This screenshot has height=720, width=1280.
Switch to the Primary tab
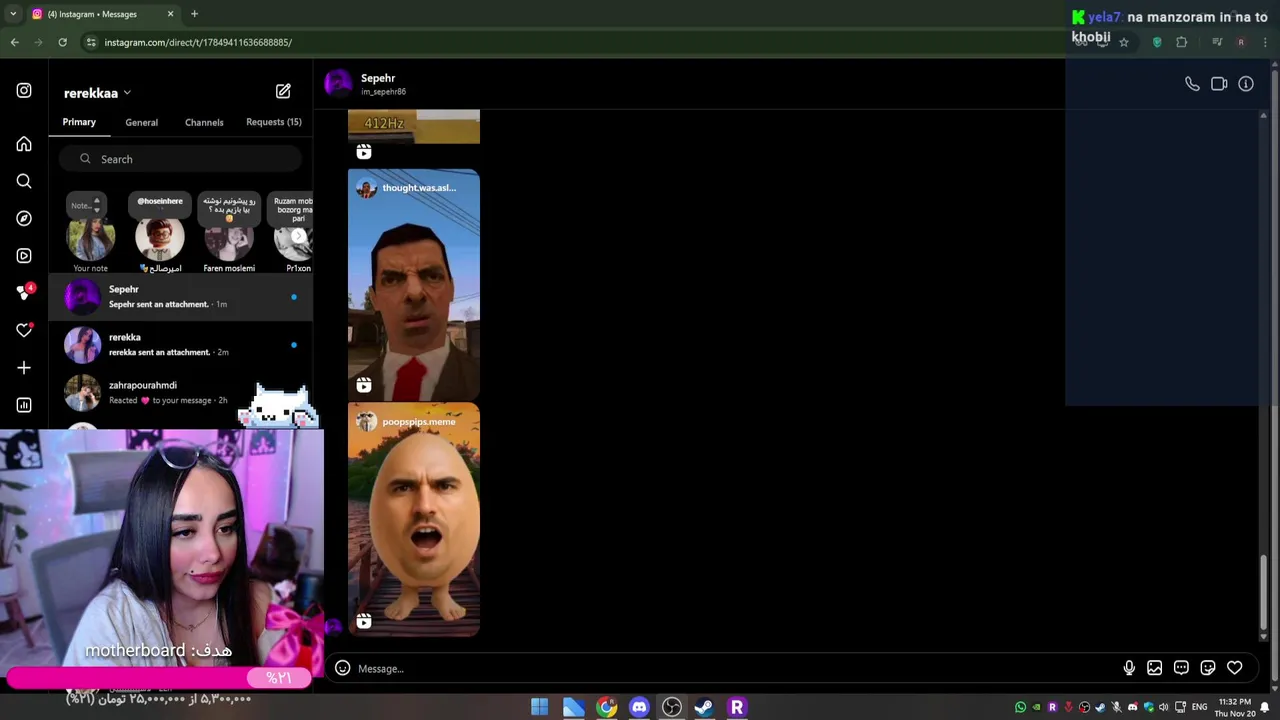79,122
